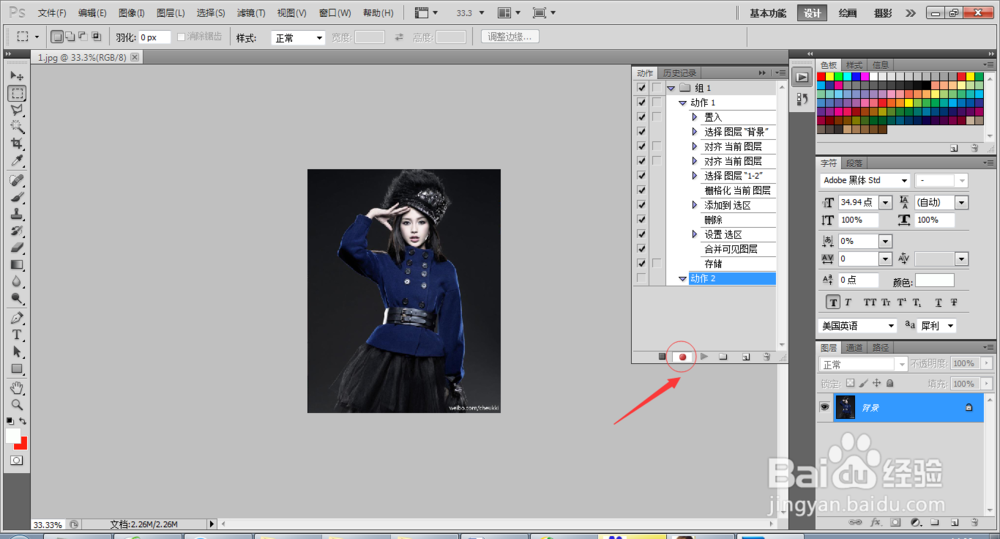Expand the 添加到 选区 step

click(x=695, y=205)
